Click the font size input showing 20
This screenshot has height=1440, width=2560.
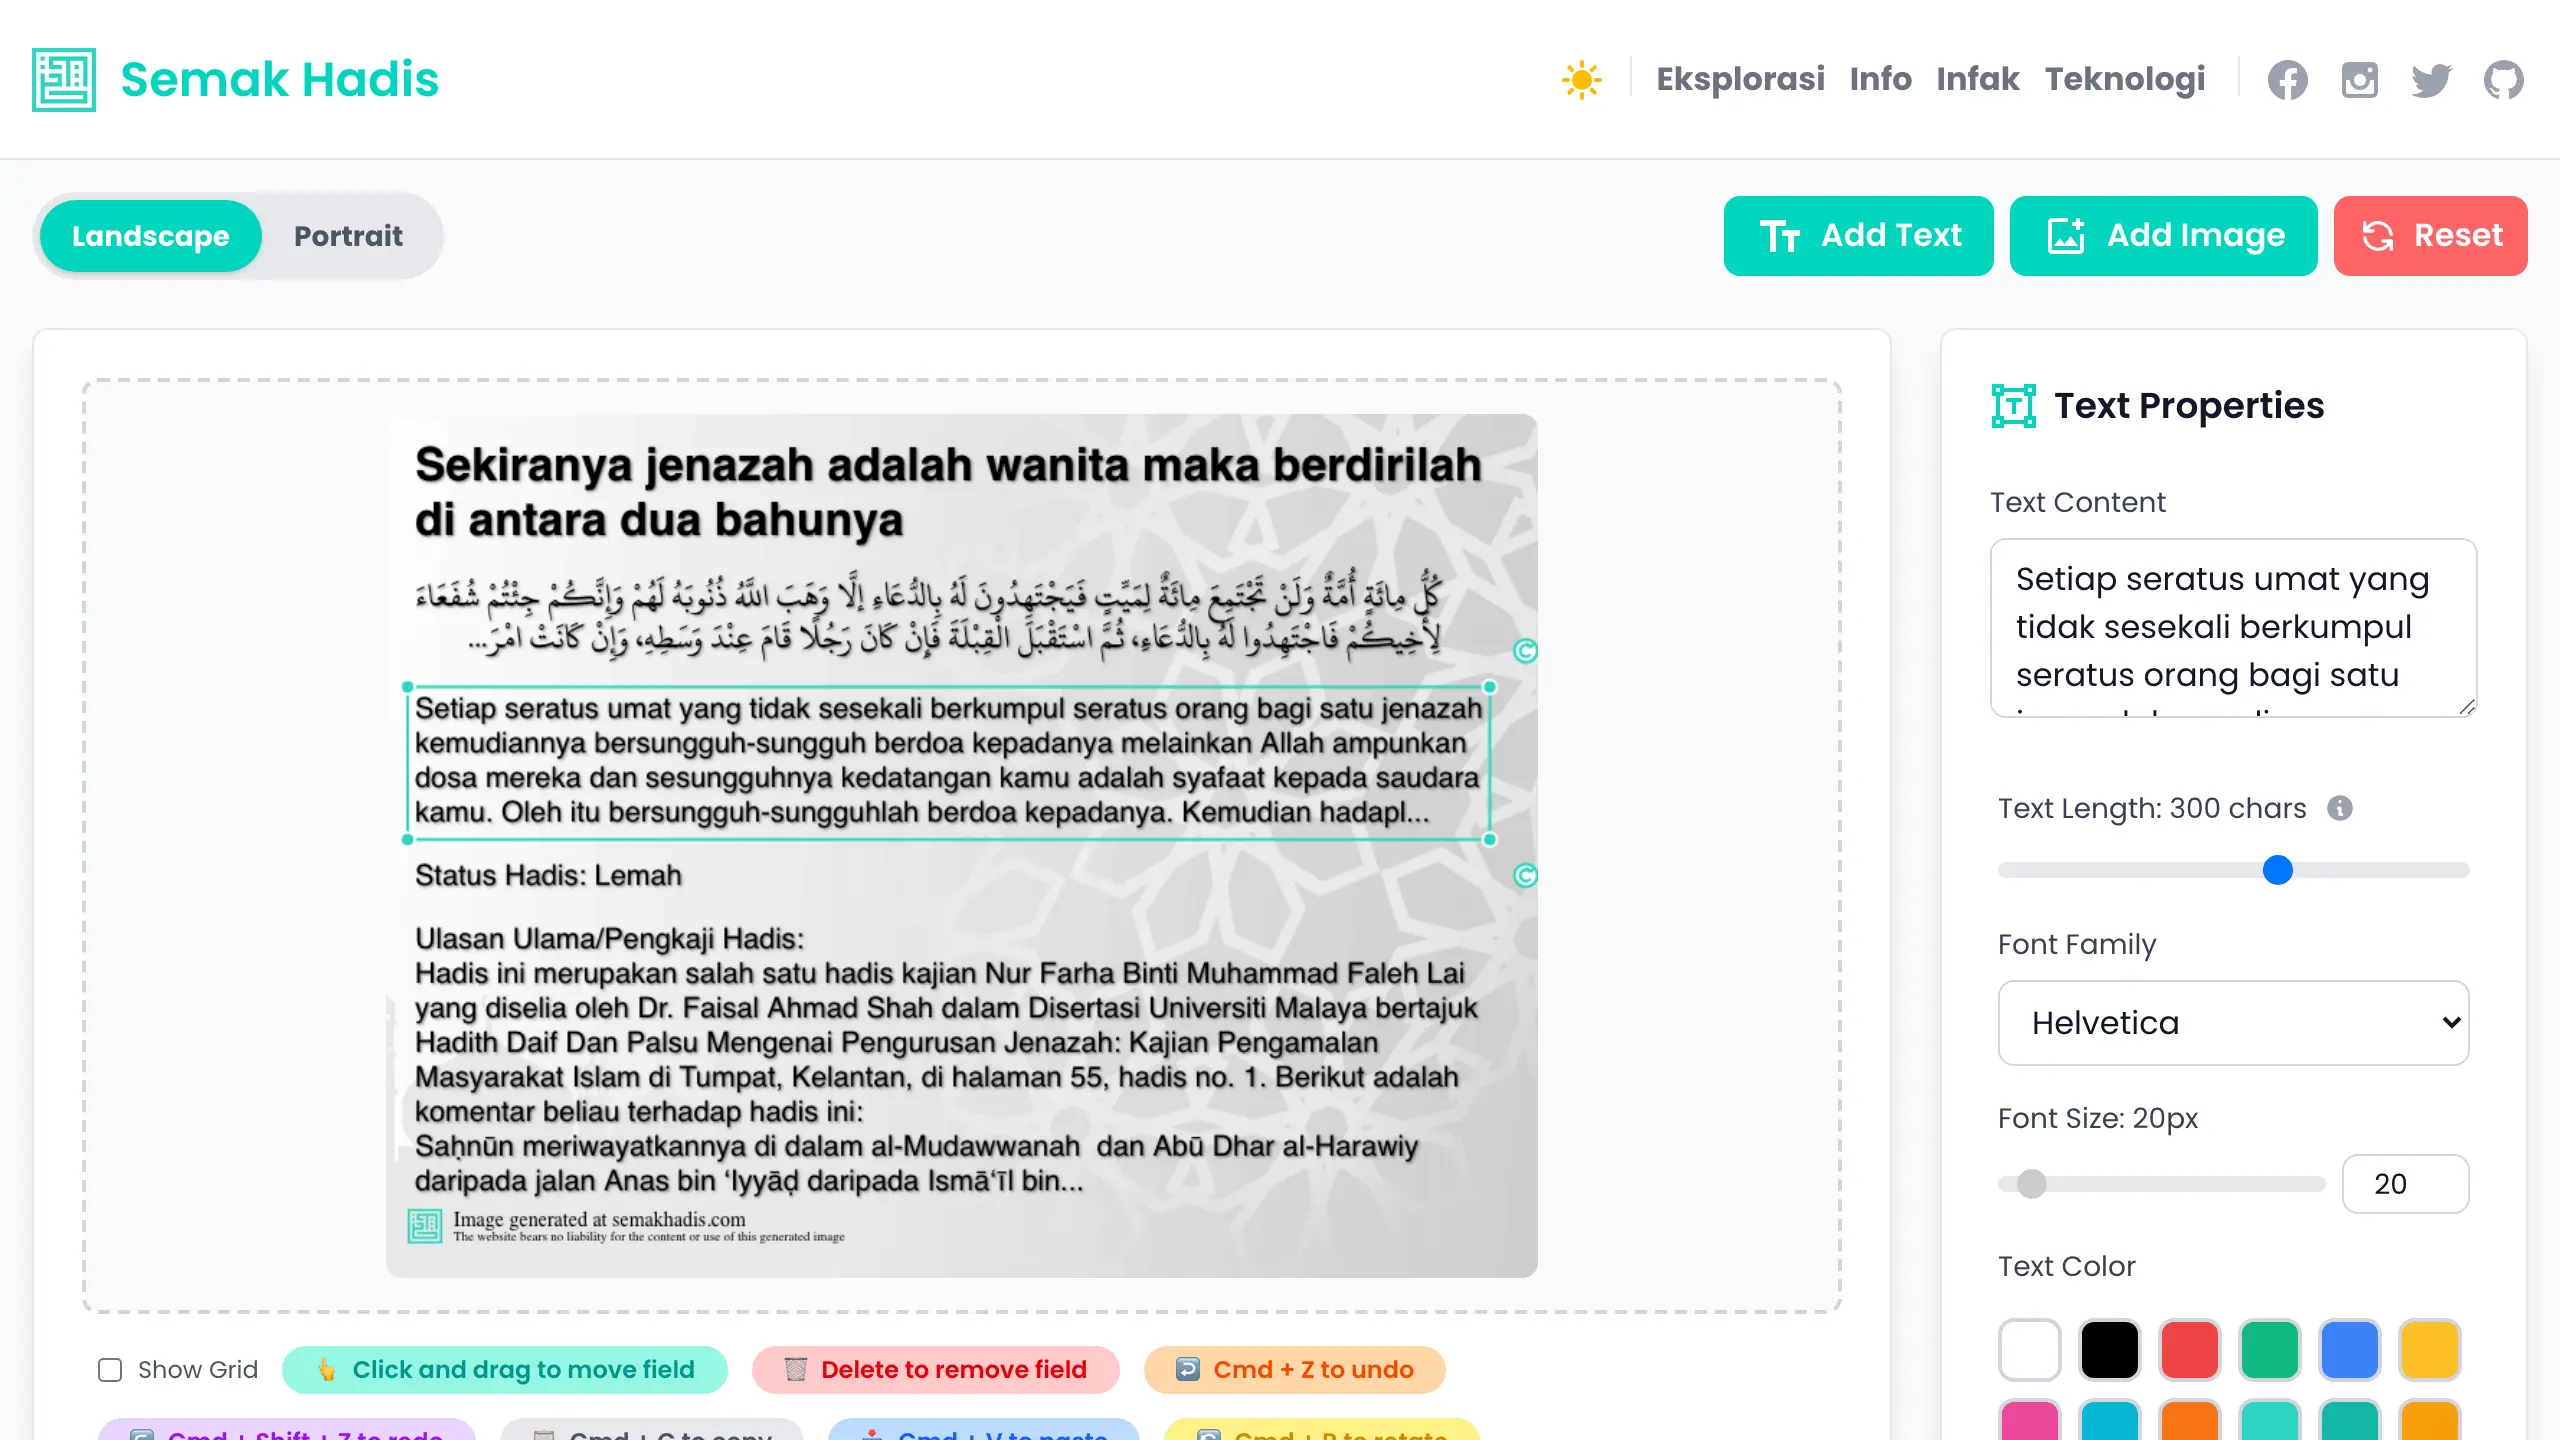pos(2406,1184)
